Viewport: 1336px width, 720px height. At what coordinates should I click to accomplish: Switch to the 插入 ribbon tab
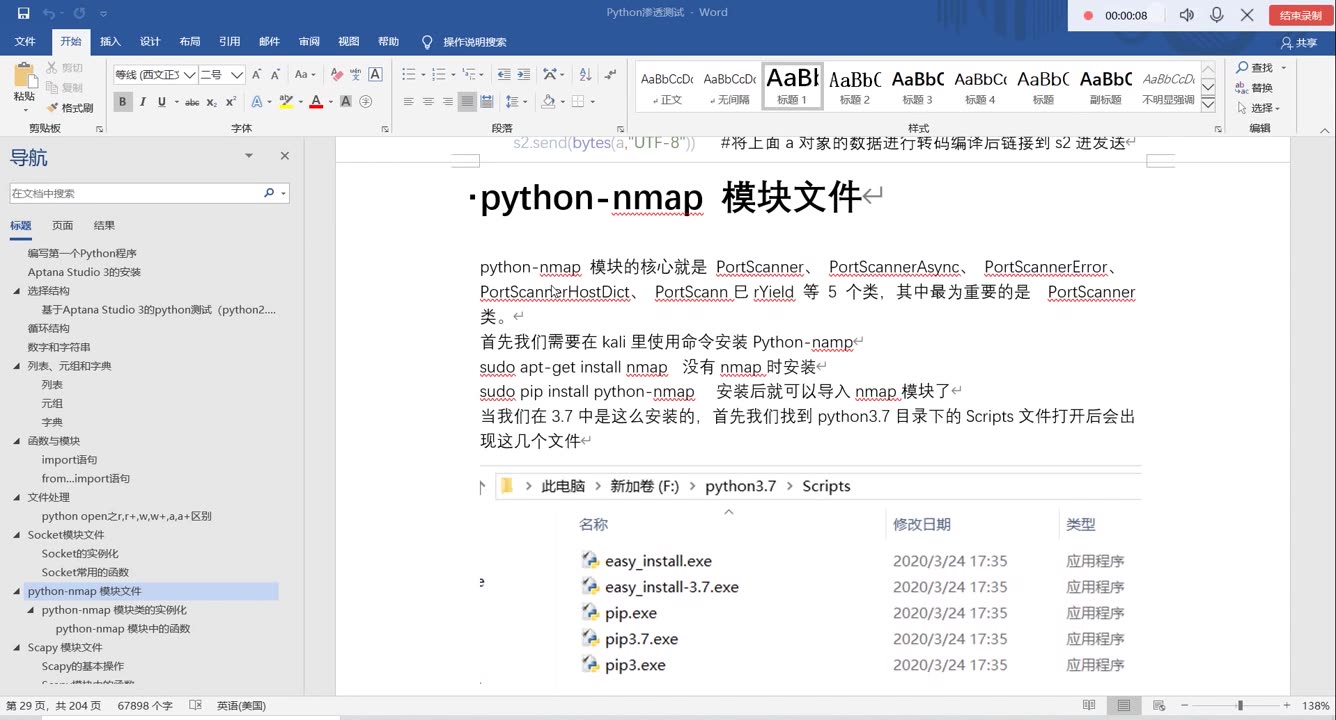pyautogui.click(x=109, y=42)
